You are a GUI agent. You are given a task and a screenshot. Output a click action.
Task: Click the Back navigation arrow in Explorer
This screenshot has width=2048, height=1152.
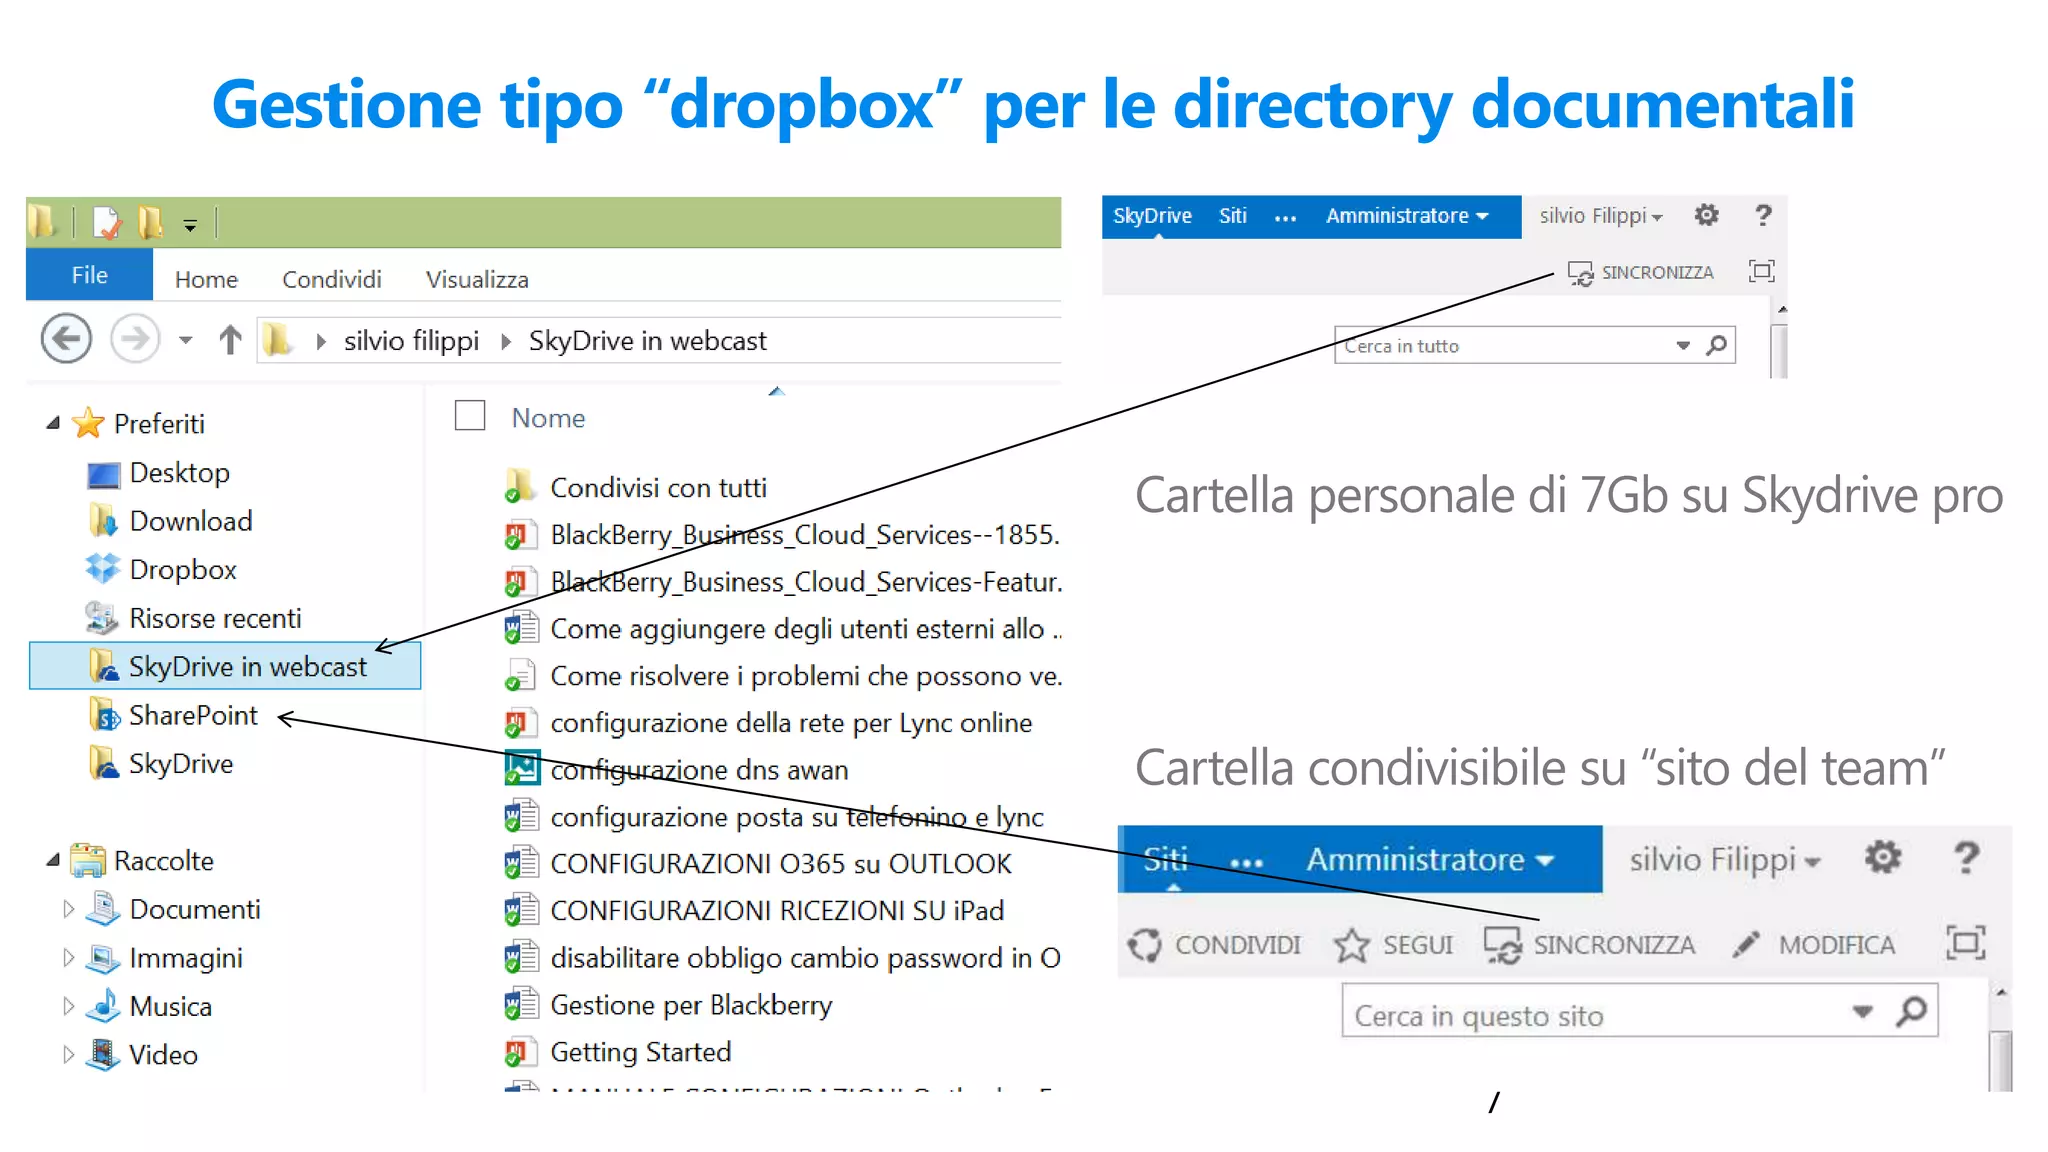click(x=66, y=339)
